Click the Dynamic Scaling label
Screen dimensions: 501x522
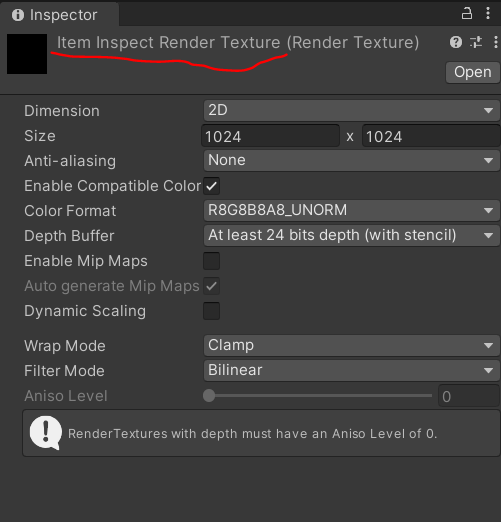[85, 311]
